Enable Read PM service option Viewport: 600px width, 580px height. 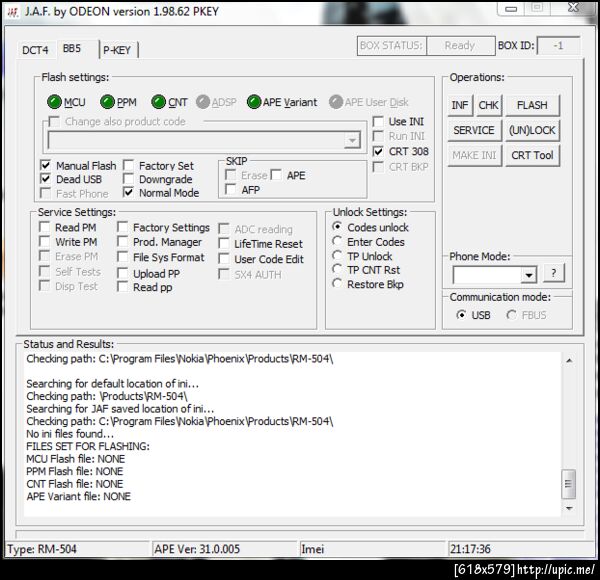[x=44, y=227]
